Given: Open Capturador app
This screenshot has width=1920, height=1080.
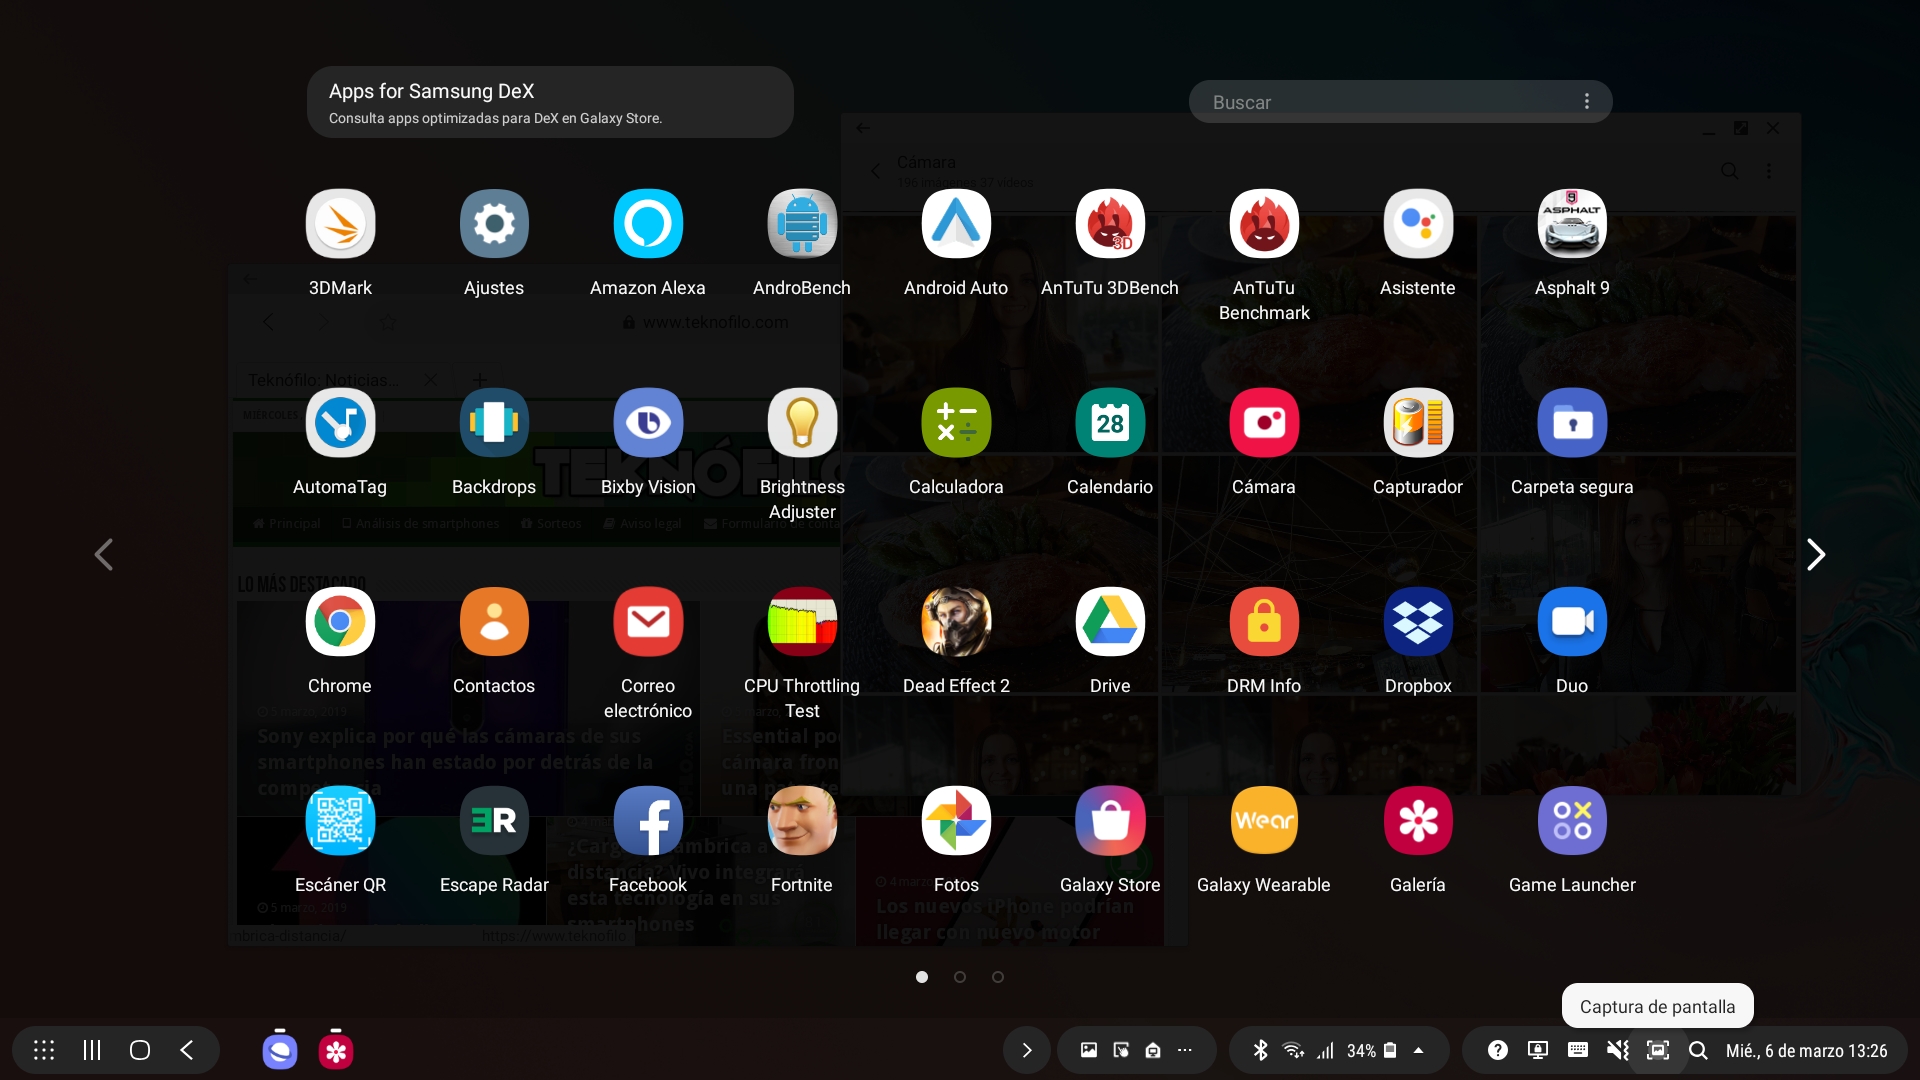Looking at the screenshot, I should 1418,423.
